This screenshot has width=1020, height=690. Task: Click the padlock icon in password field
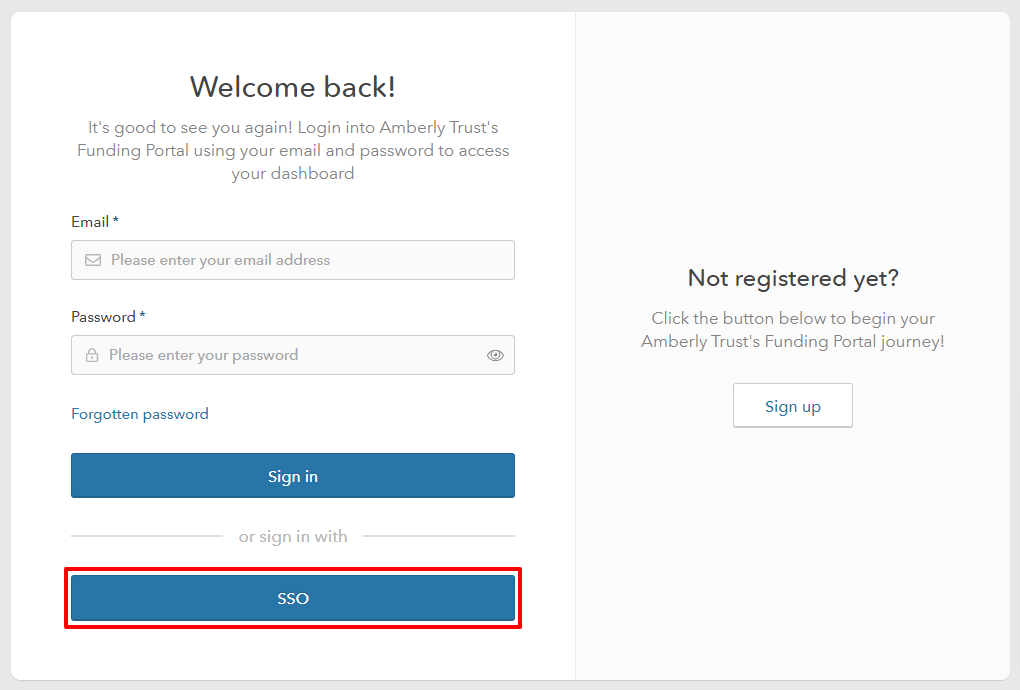click(x=92, y=355)
